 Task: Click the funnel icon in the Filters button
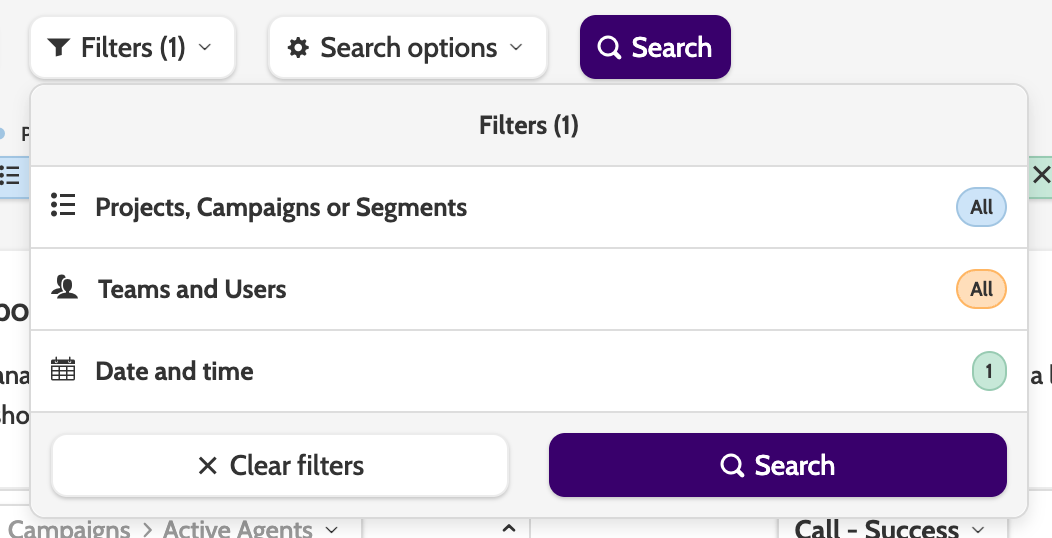(x=59, y=48)
